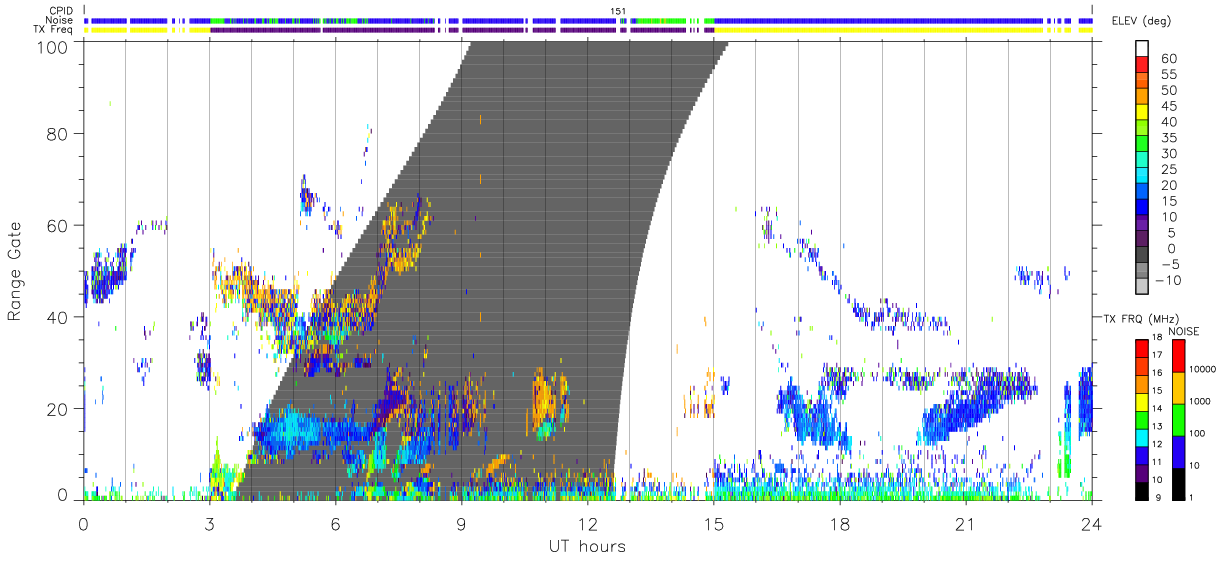Click the CPID value 151

618,10
